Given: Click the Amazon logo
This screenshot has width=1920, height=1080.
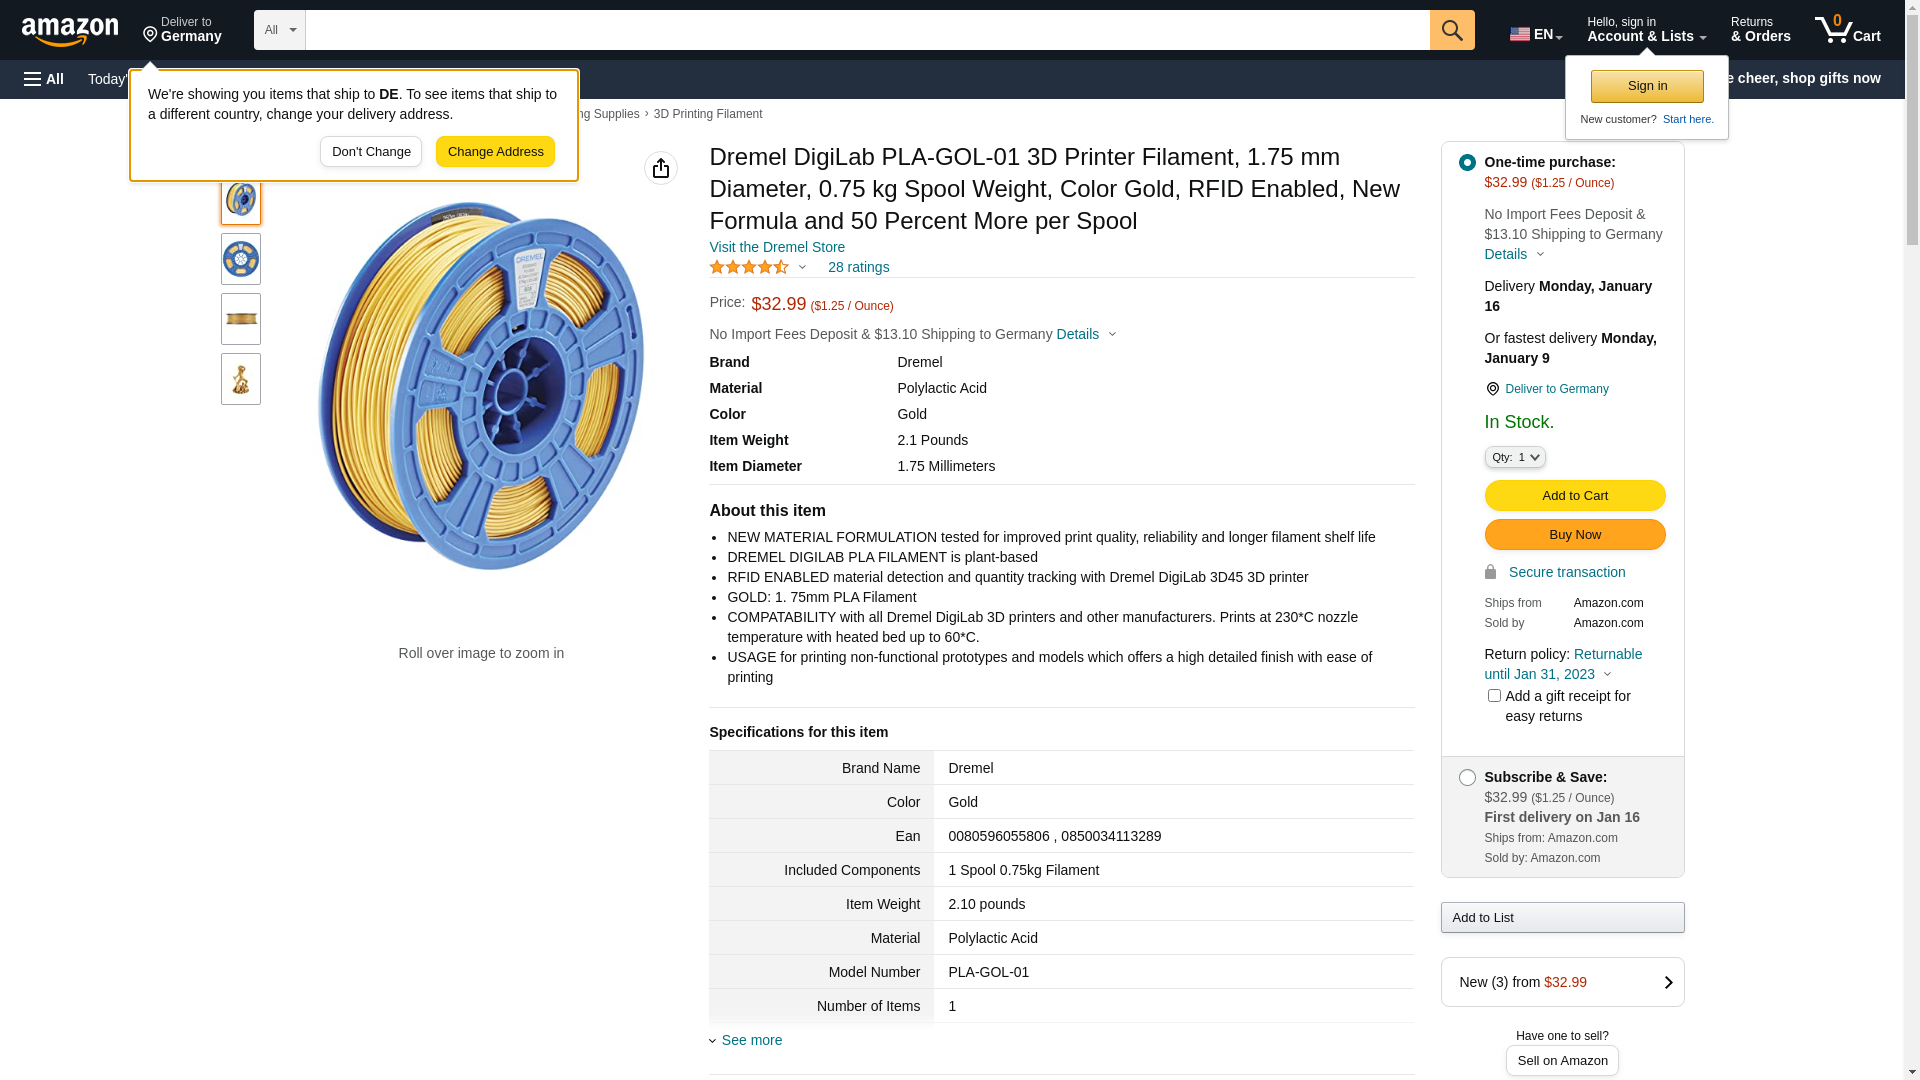Looking at the screenshot, I should coord(70,31).
